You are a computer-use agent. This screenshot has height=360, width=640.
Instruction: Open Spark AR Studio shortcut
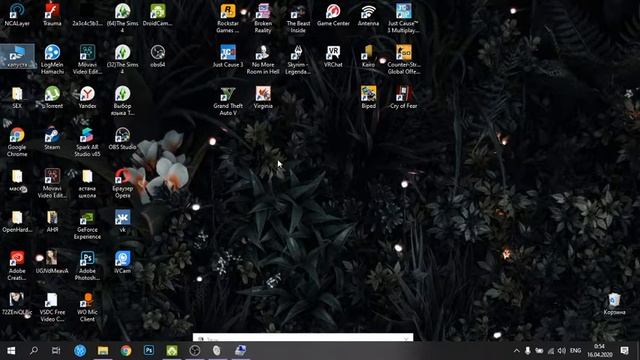[87, 142]
